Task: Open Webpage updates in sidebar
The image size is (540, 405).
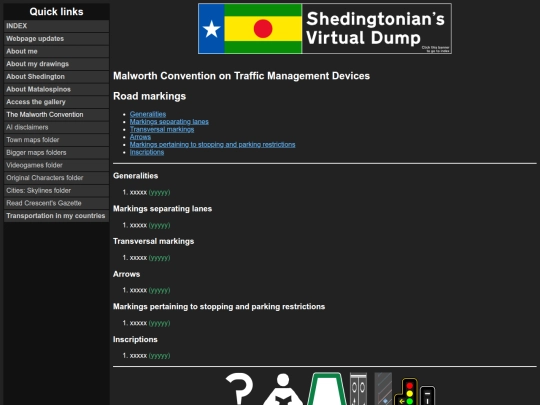Action: tap(56, 39)
